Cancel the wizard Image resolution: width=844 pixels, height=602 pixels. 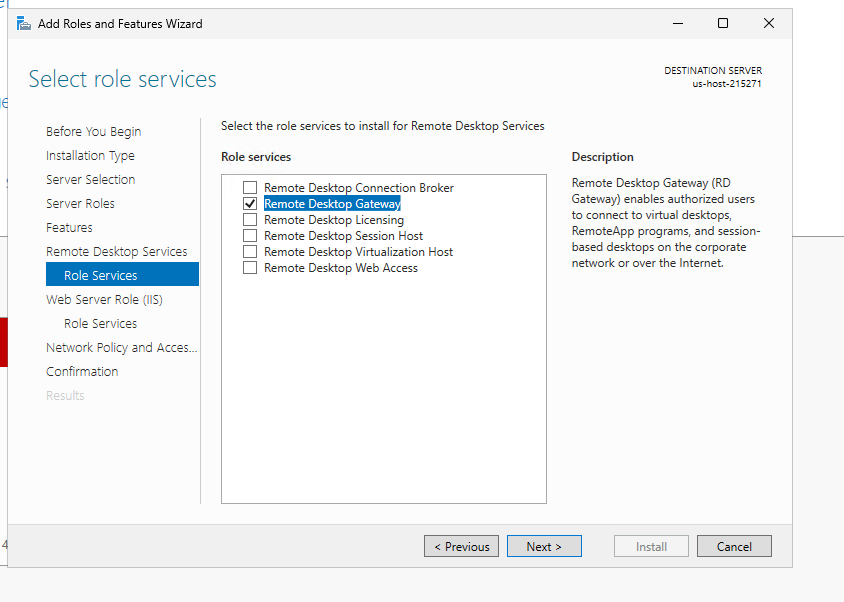coord(734,546)
